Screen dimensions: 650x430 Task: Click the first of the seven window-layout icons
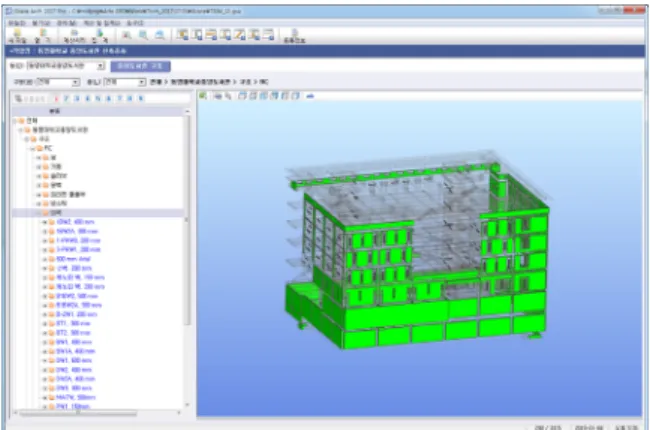tap(182, 35)
